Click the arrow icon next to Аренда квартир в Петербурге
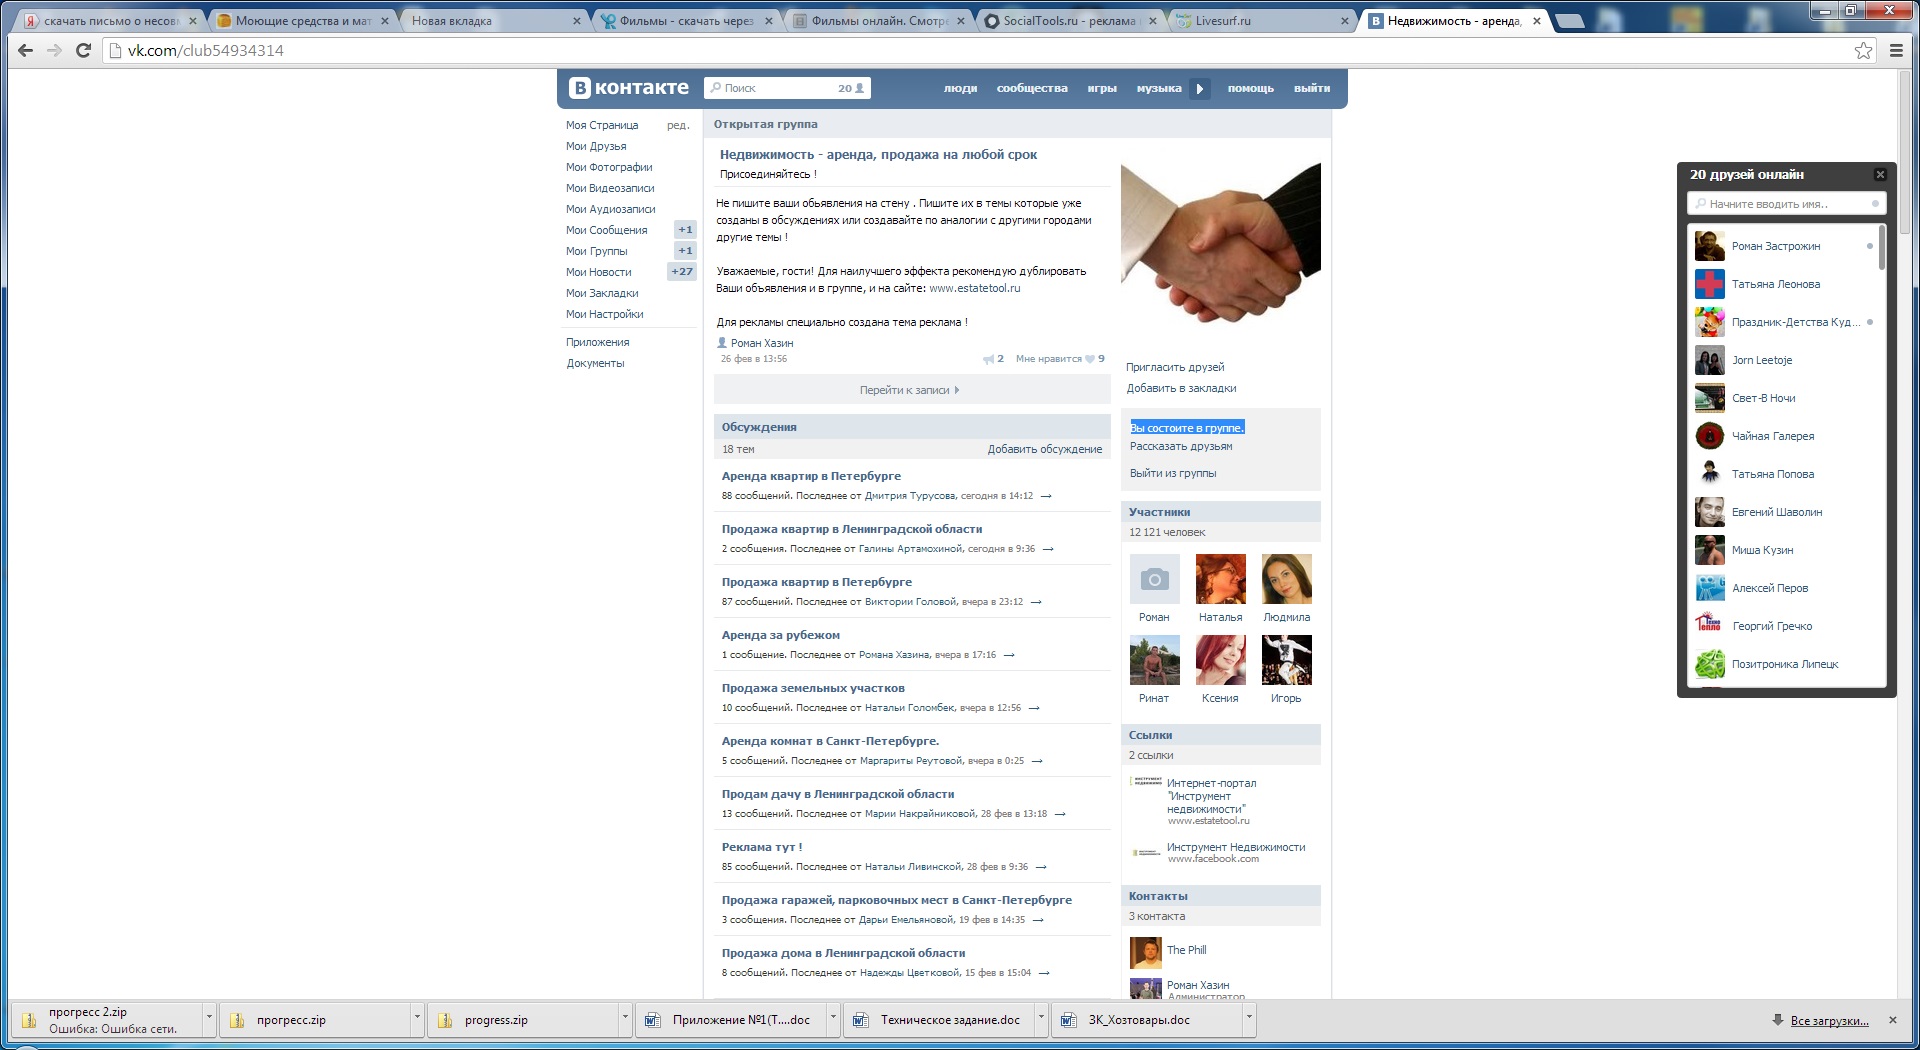 [x=1046, y=496]
